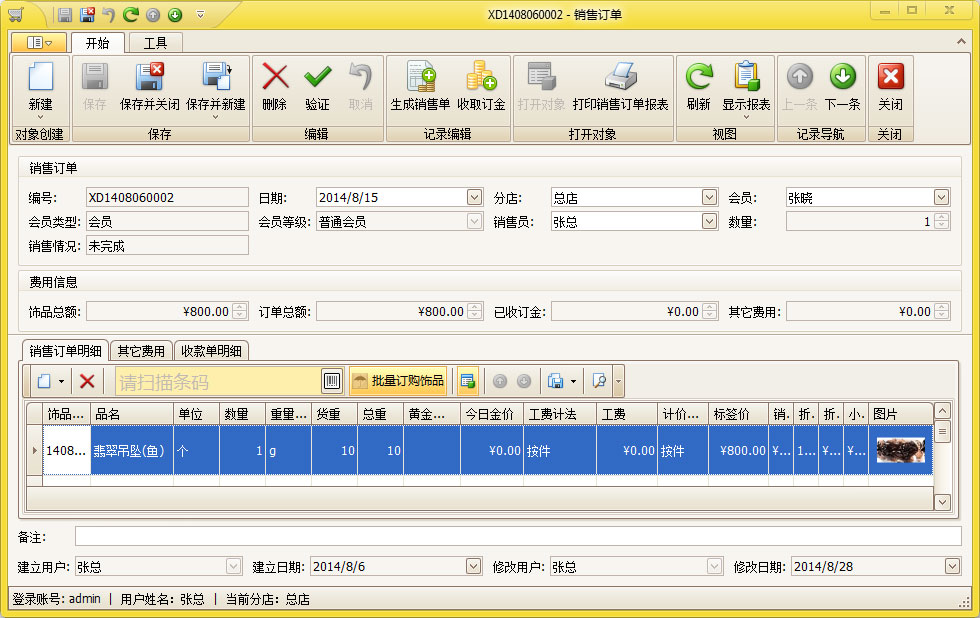The width and height of the screenshot is (980, 618).
Task: Click green down-arrow icon in title bar
Action: coord(175,14)
